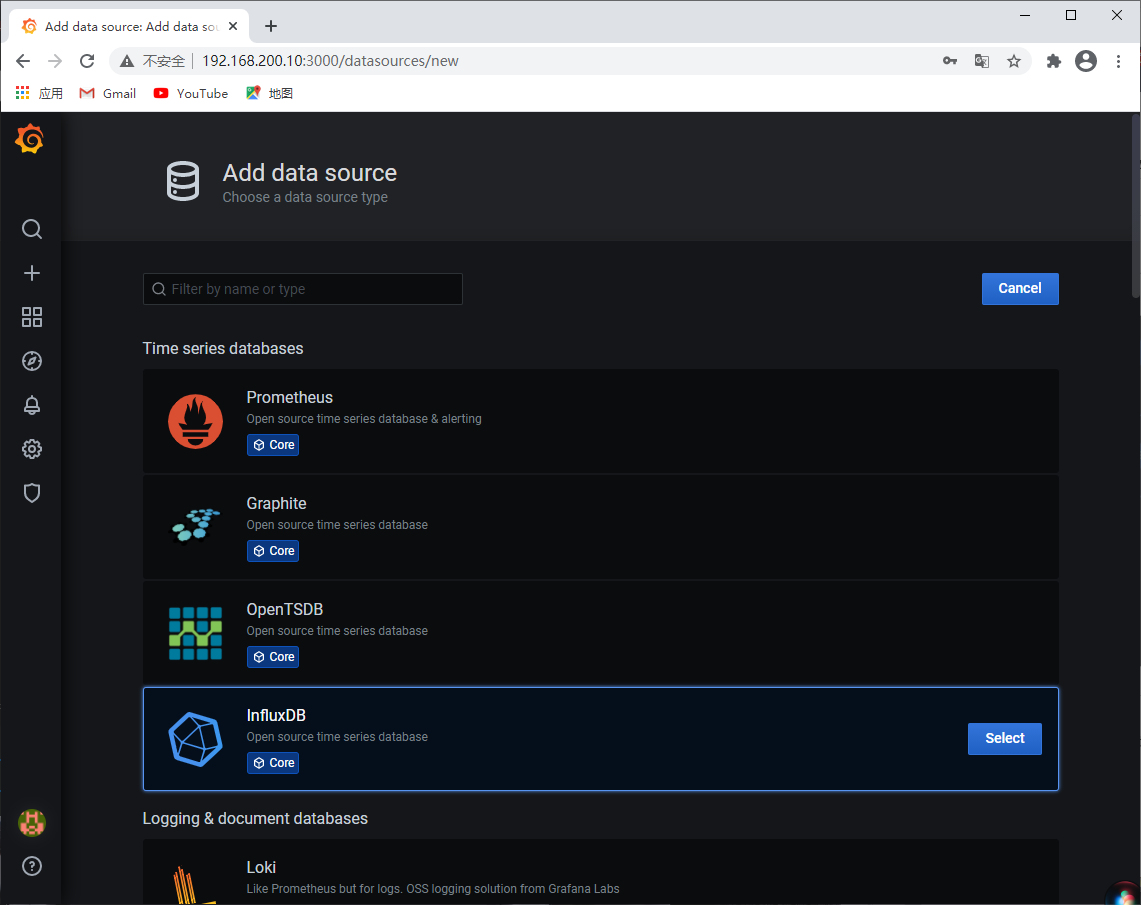This screenshot has width=1141, height=905.
Task: Click the Graphite dots logo
Action: 195,526
